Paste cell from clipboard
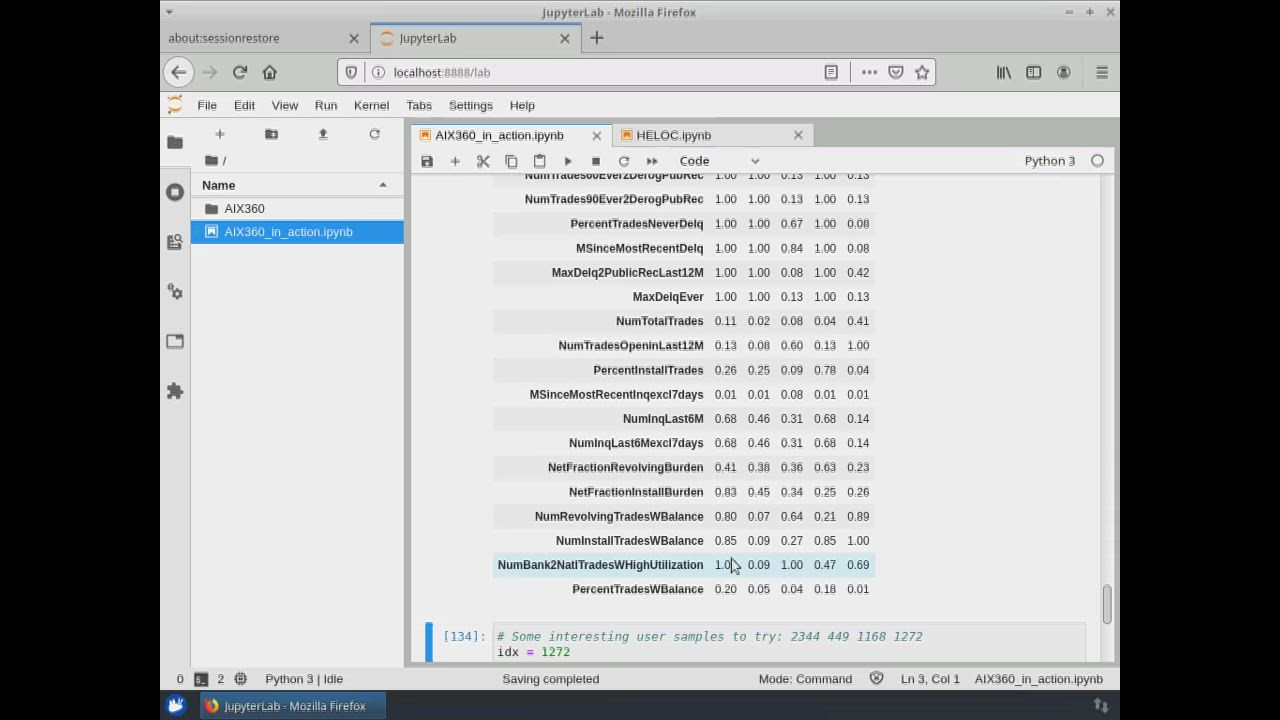1280x720 pixels. click(x=539, y=161)
